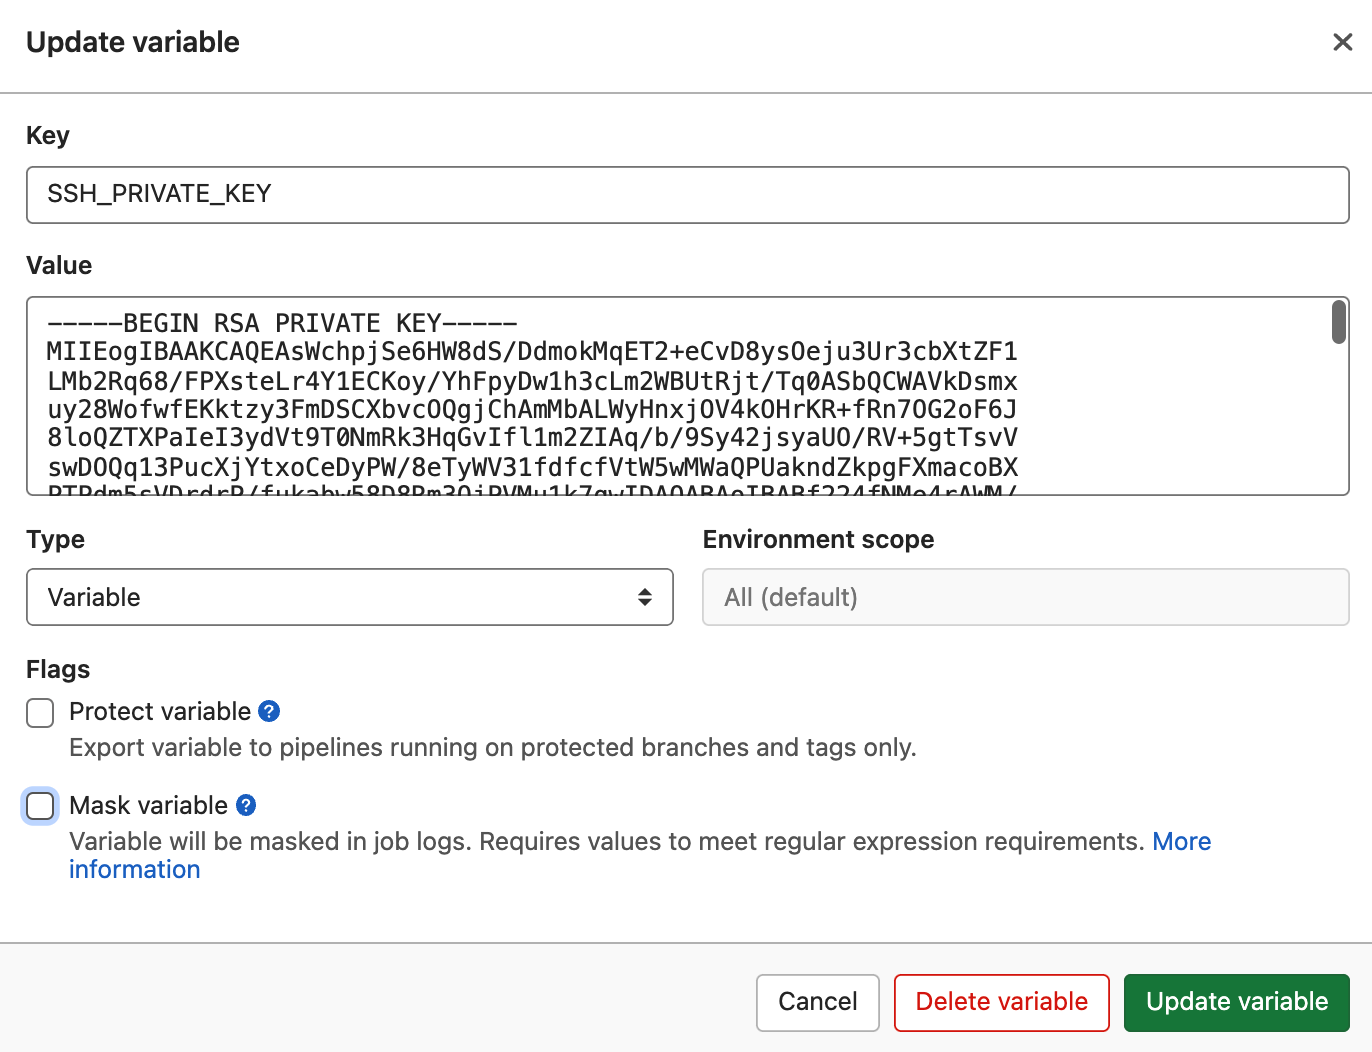This screenshot has width=1372, height=1052.
Task: Follow the More information link
Action: click(x=1181, y=842)
